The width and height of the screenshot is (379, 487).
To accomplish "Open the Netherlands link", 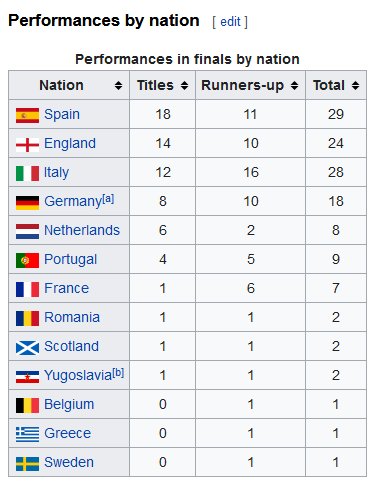I will pyautogui.click(x=82, y=230).
